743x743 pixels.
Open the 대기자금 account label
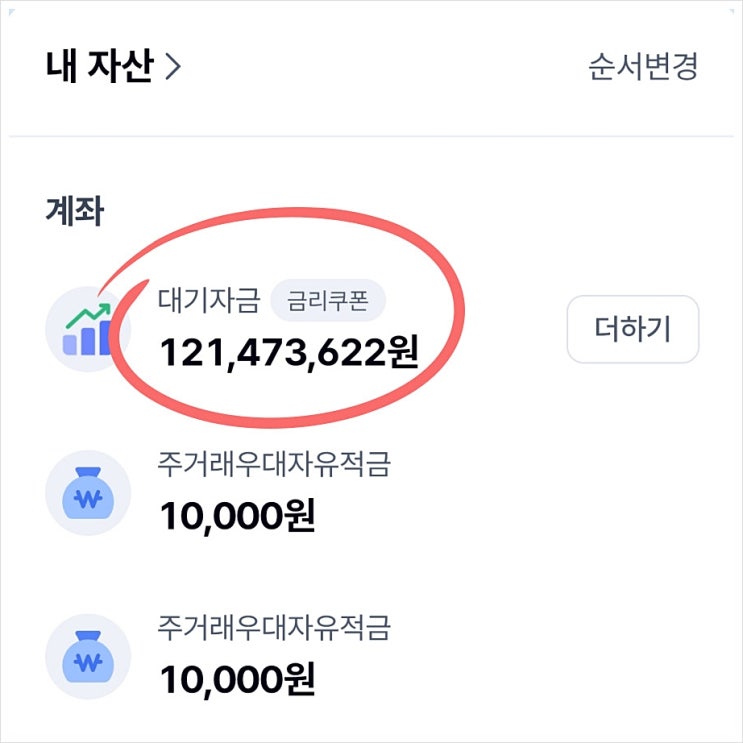(x=209, y=300)
